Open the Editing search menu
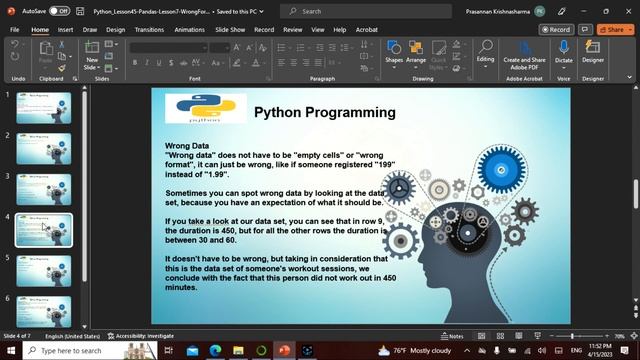640x360 pixels. coord(485,54)
